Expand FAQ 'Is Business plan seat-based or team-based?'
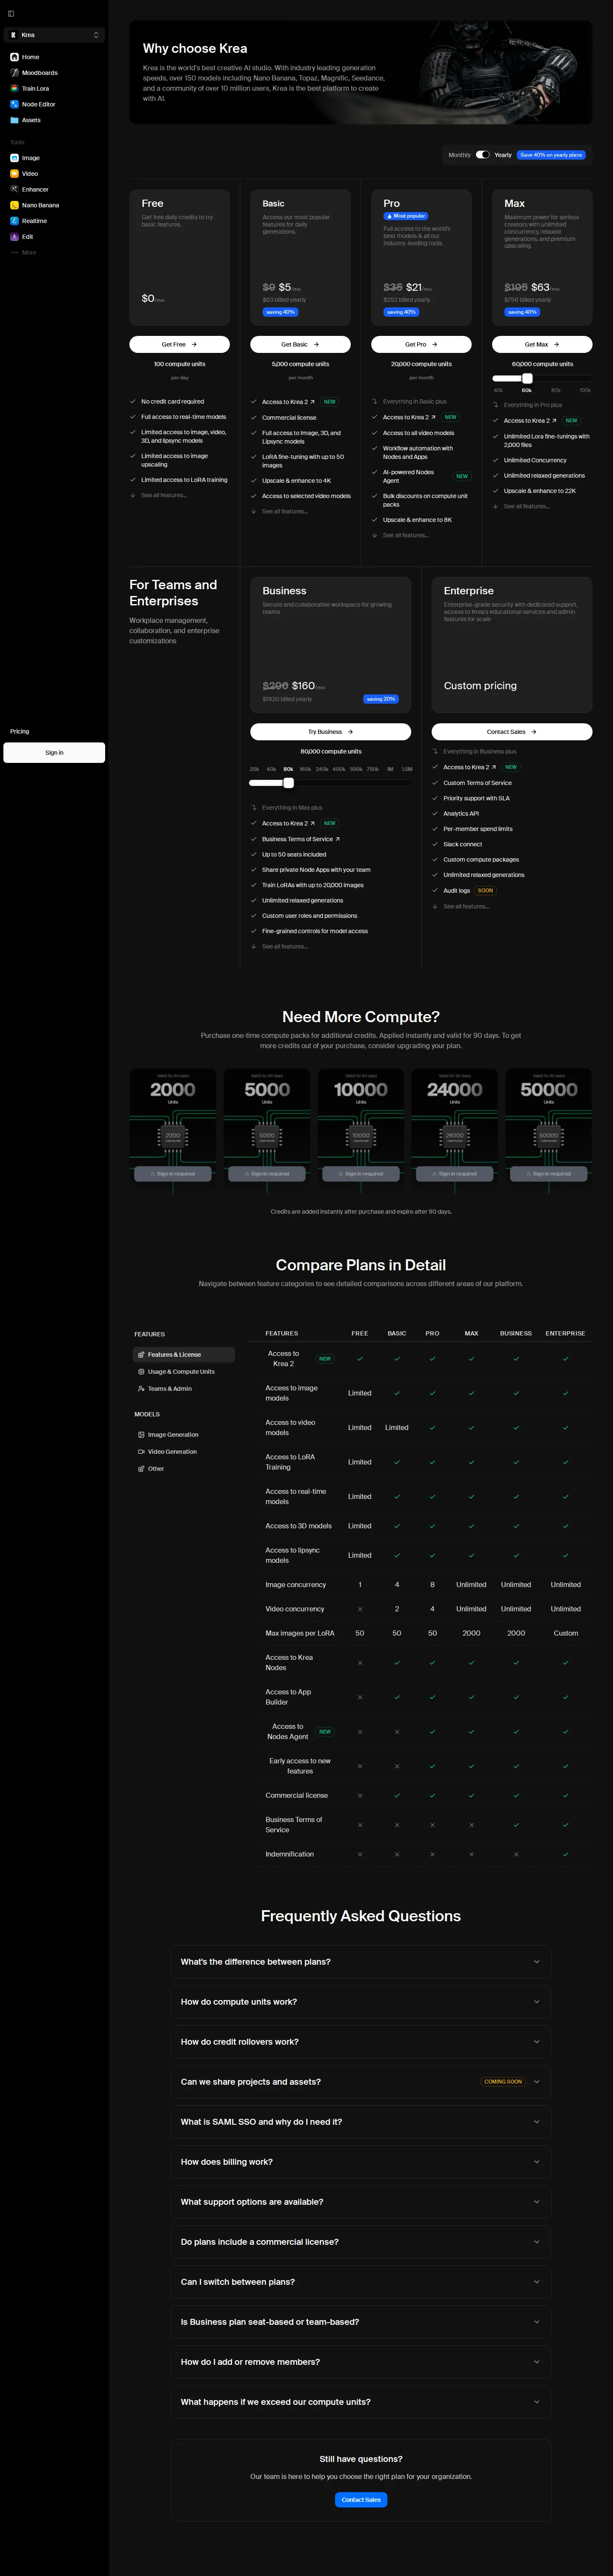613x2576 pixels. click(x=360, y=2322)
